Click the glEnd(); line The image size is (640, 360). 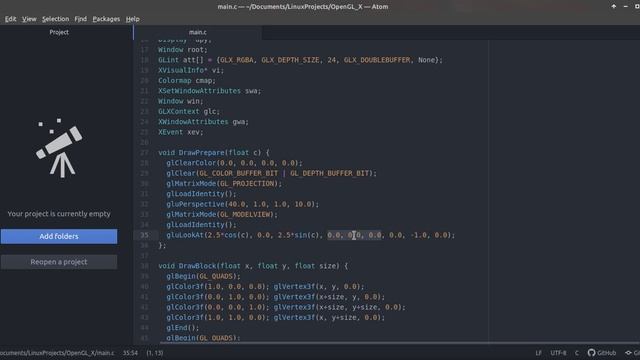pyautogui.click(x=182, y=328)
